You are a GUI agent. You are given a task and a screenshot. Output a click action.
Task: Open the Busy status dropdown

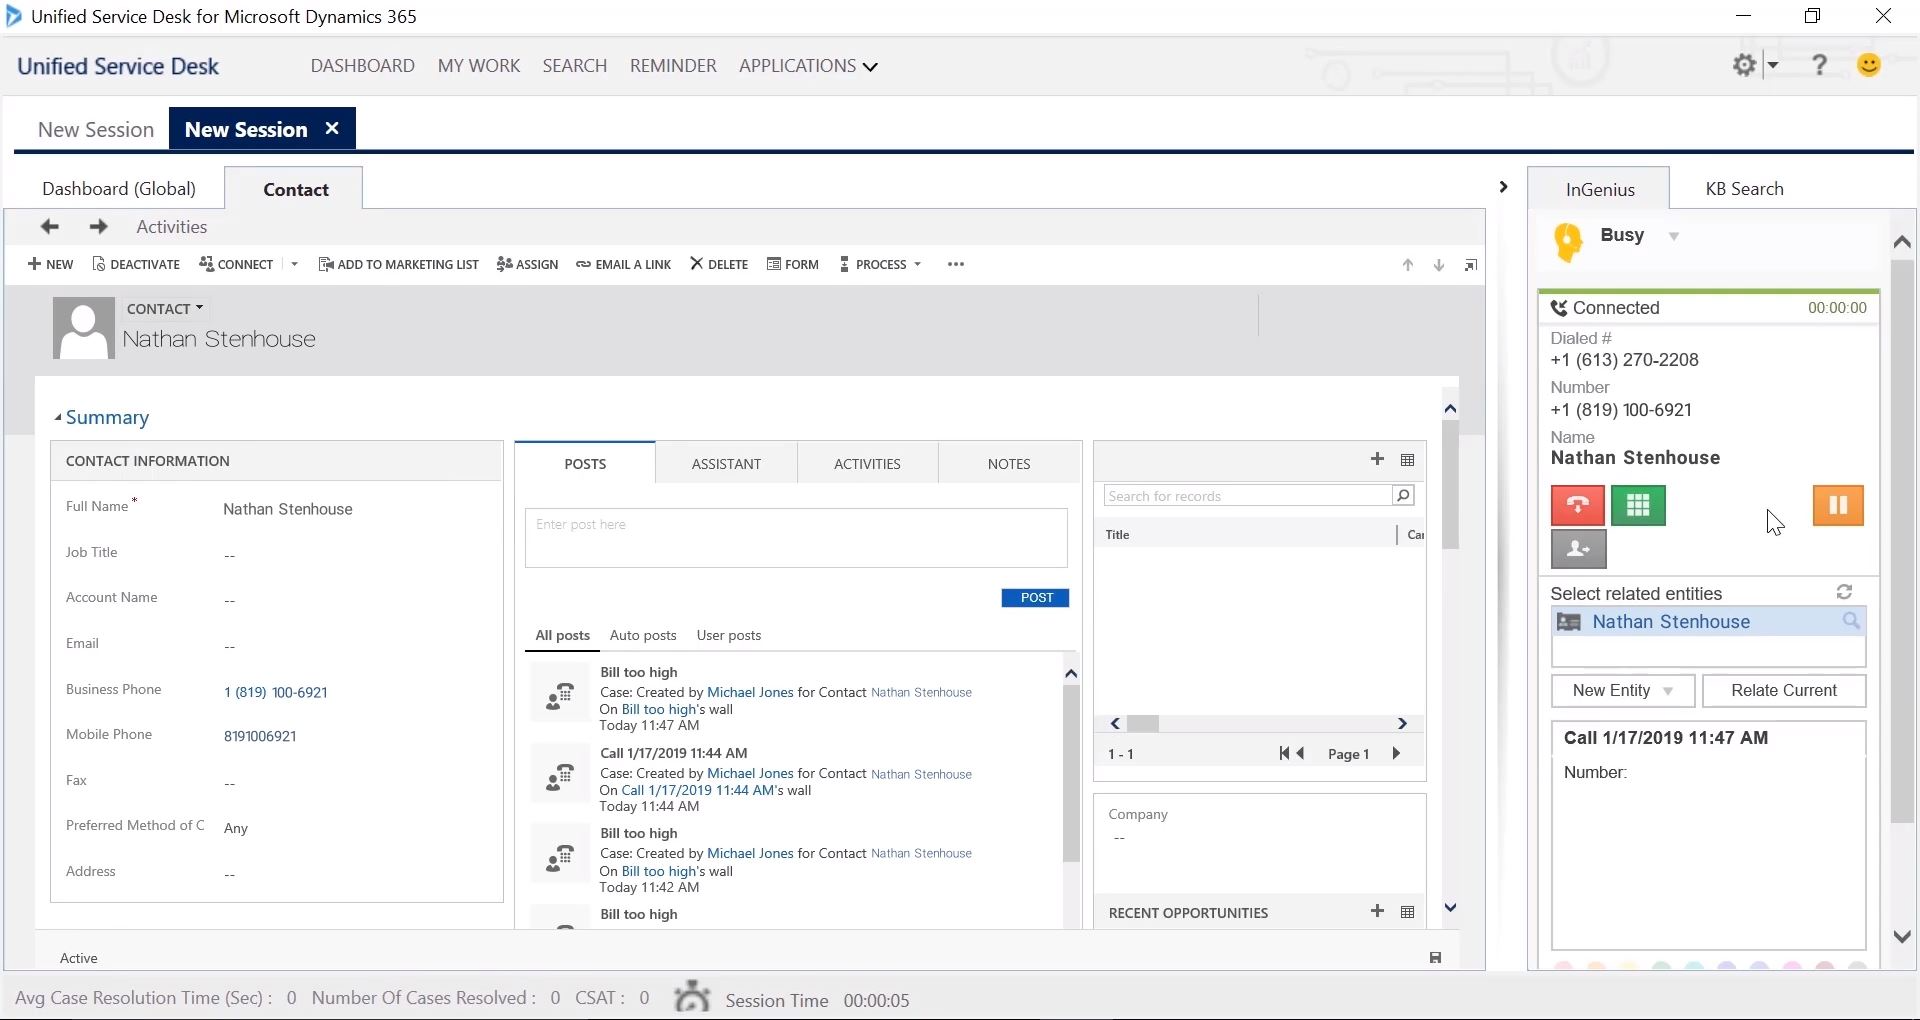(1674, 236)
